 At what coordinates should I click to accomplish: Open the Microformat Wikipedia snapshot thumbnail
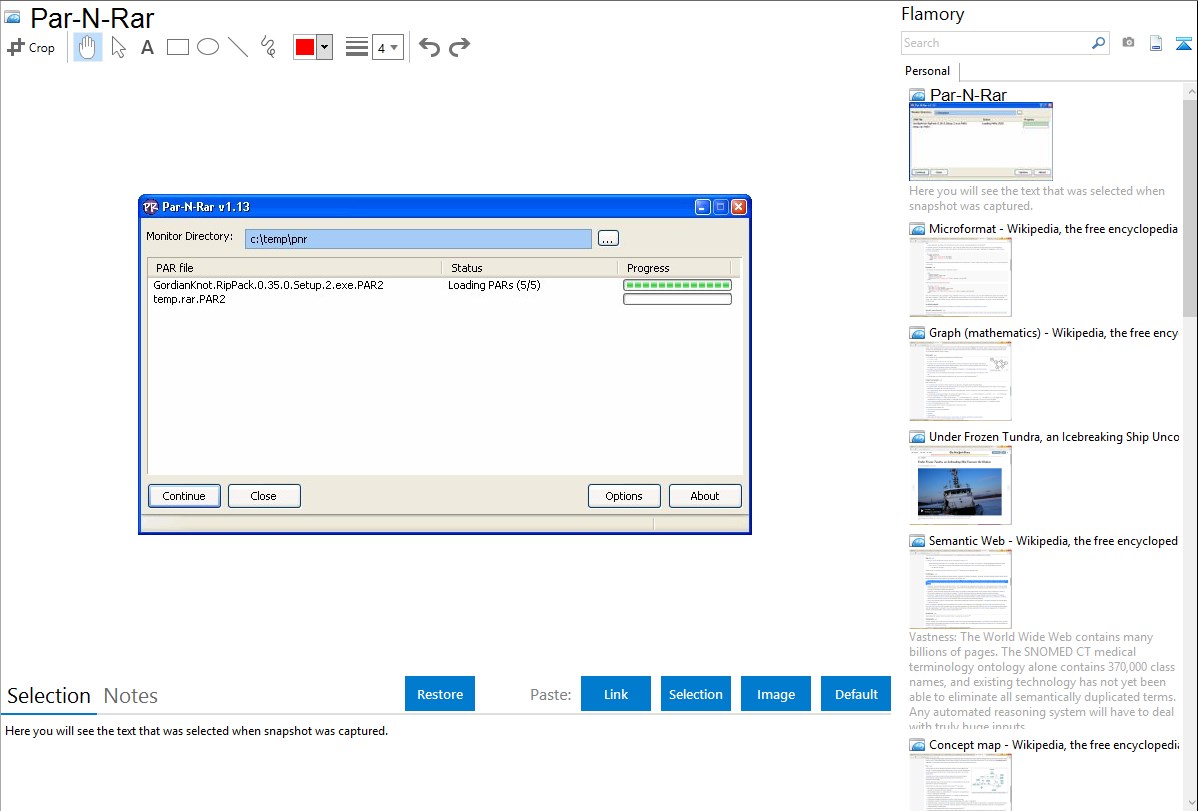[960, 277]
